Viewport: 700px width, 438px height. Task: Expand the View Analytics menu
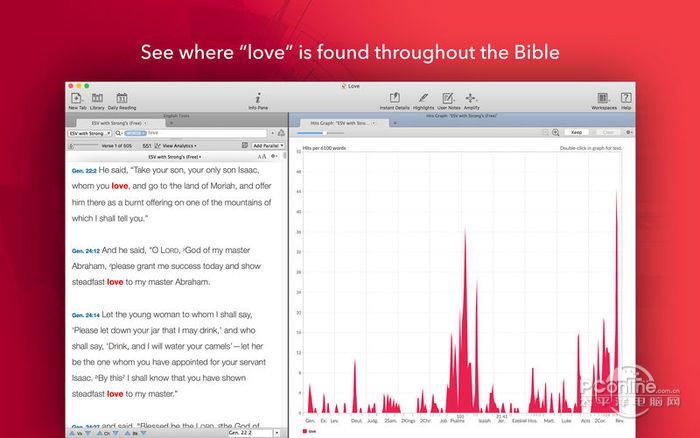(x=179, y=146)
